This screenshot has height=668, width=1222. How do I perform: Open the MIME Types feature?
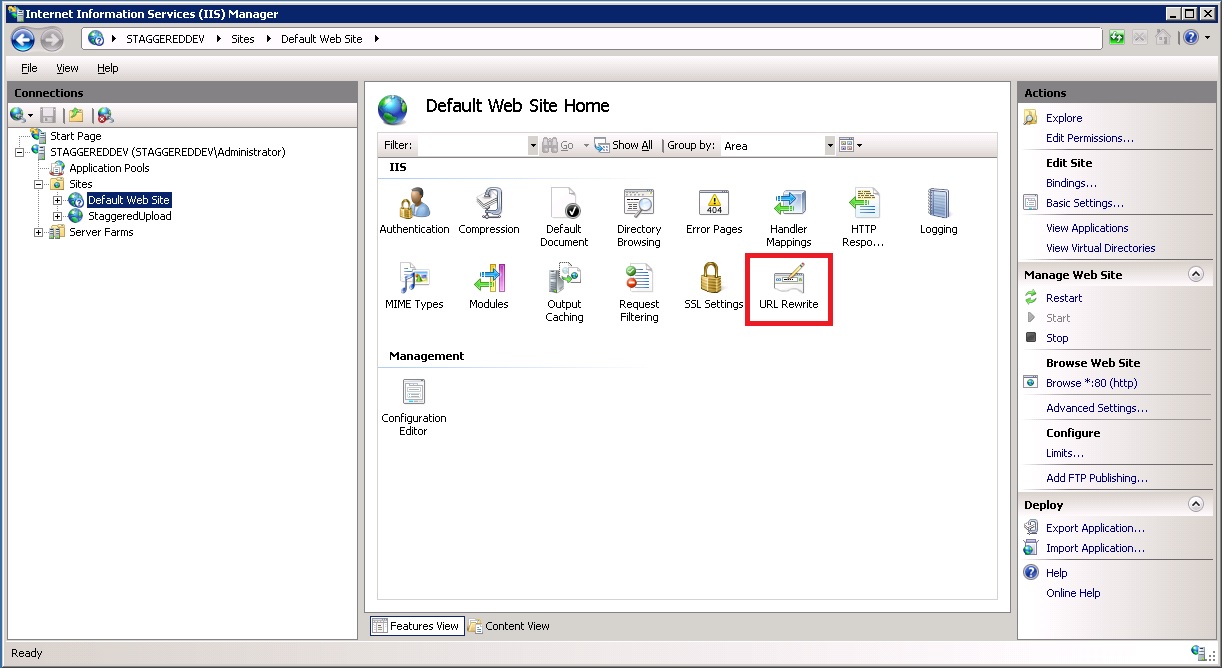414,287
